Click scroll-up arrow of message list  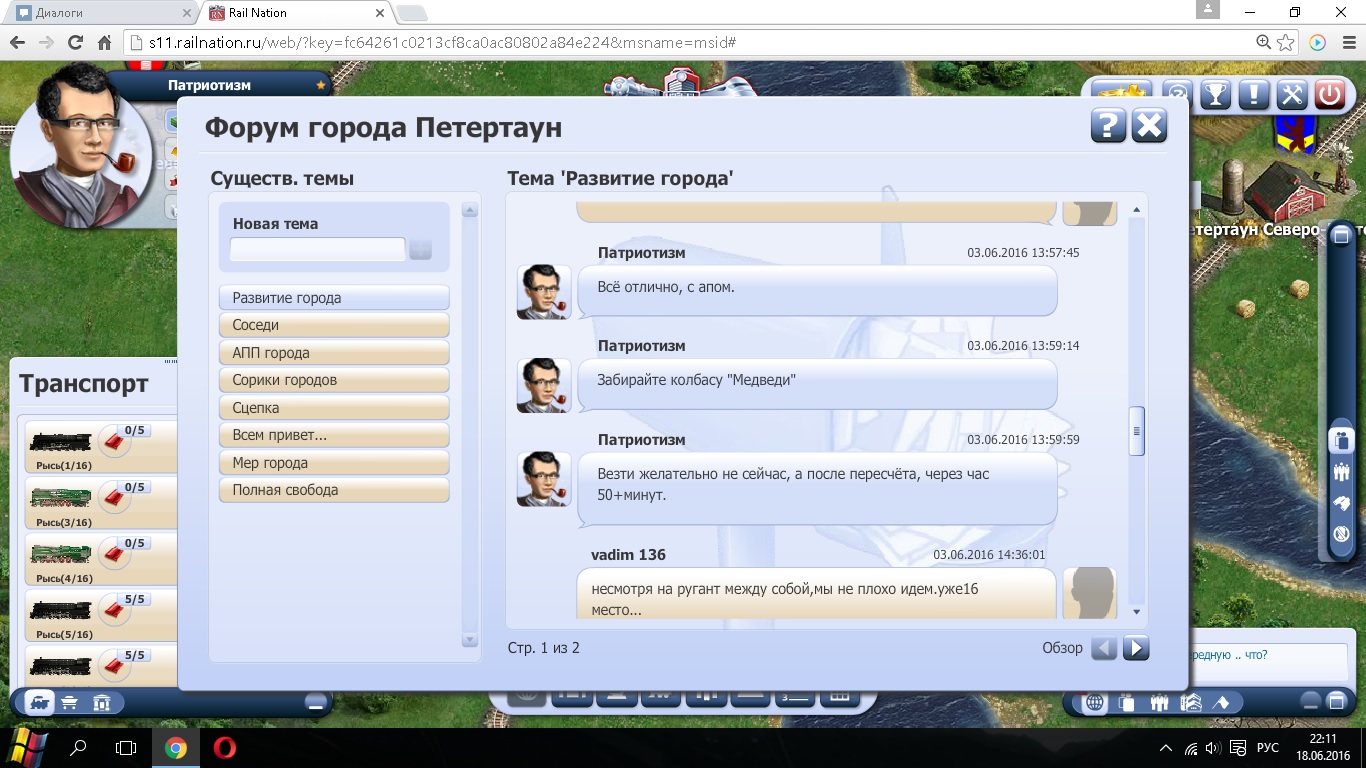pyautogui.click(x=1137, y=210)
